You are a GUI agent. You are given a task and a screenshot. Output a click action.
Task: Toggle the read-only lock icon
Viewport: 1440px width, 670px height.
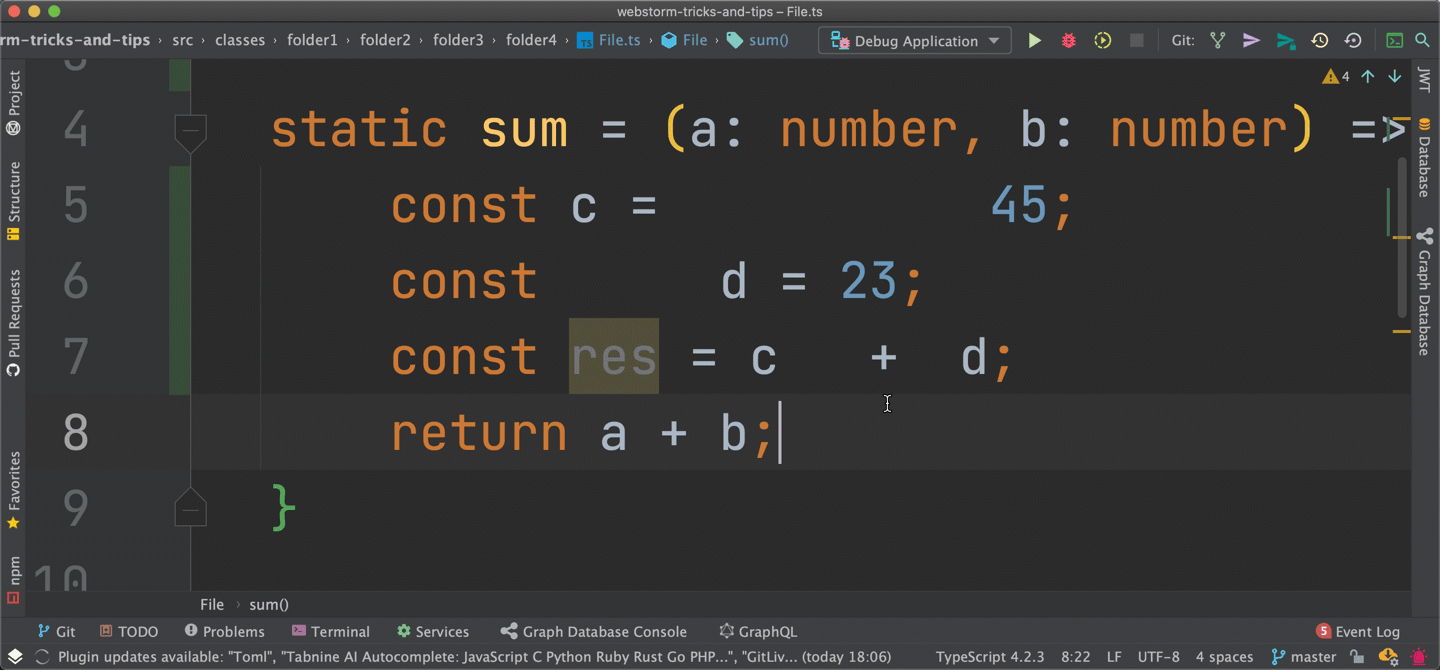point(1357,657)
